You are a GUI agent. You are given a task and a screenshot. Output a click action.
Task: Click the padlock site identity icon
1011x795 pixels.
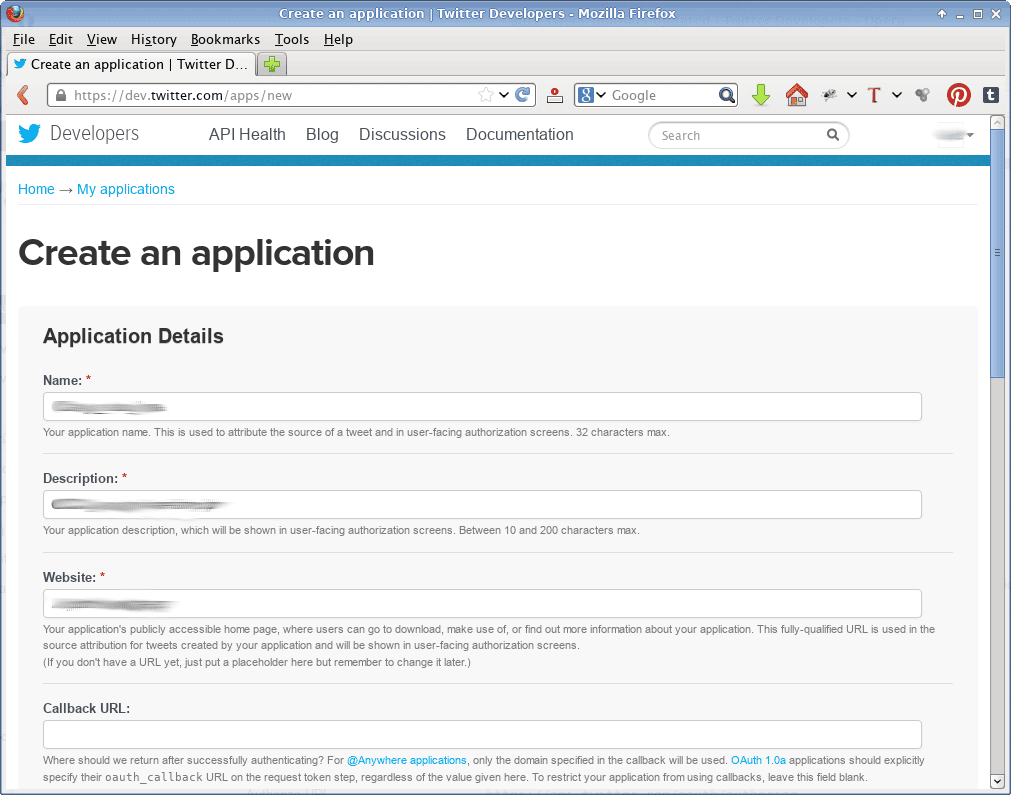pyautogui.click(x=61, y=95)
